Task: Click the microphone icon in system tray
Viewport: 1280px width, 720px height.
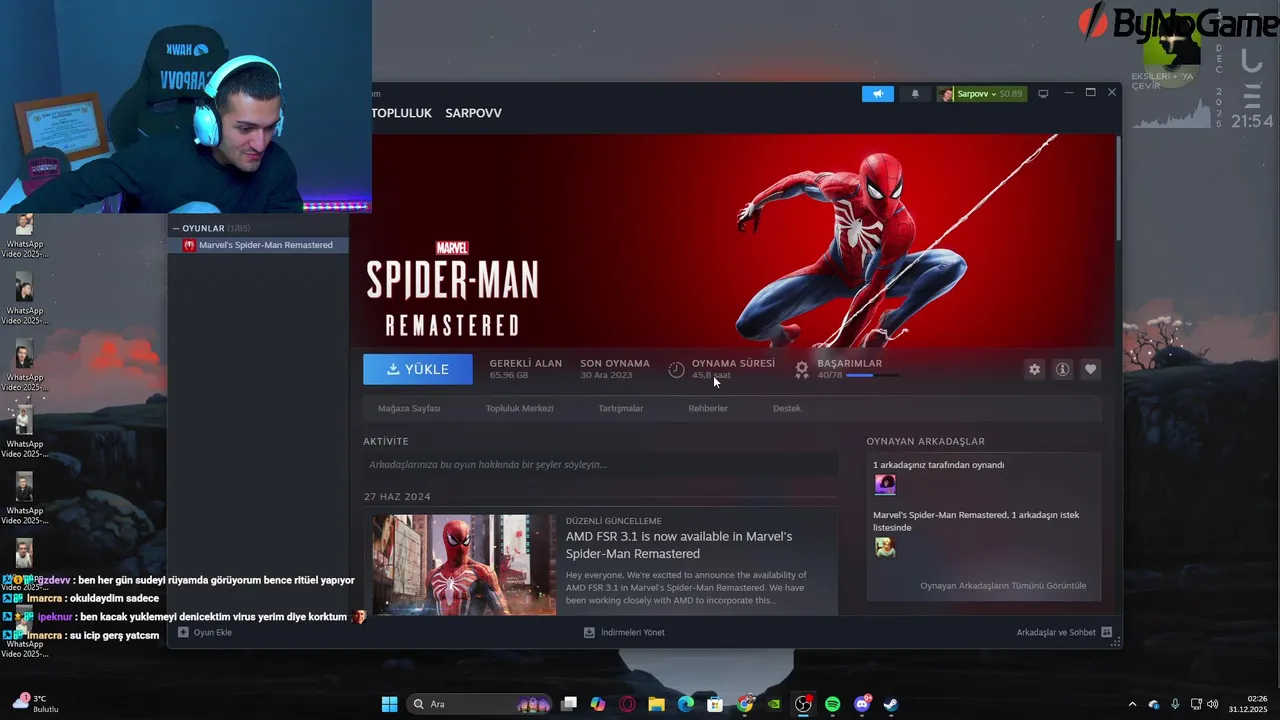Action: 1175,704
